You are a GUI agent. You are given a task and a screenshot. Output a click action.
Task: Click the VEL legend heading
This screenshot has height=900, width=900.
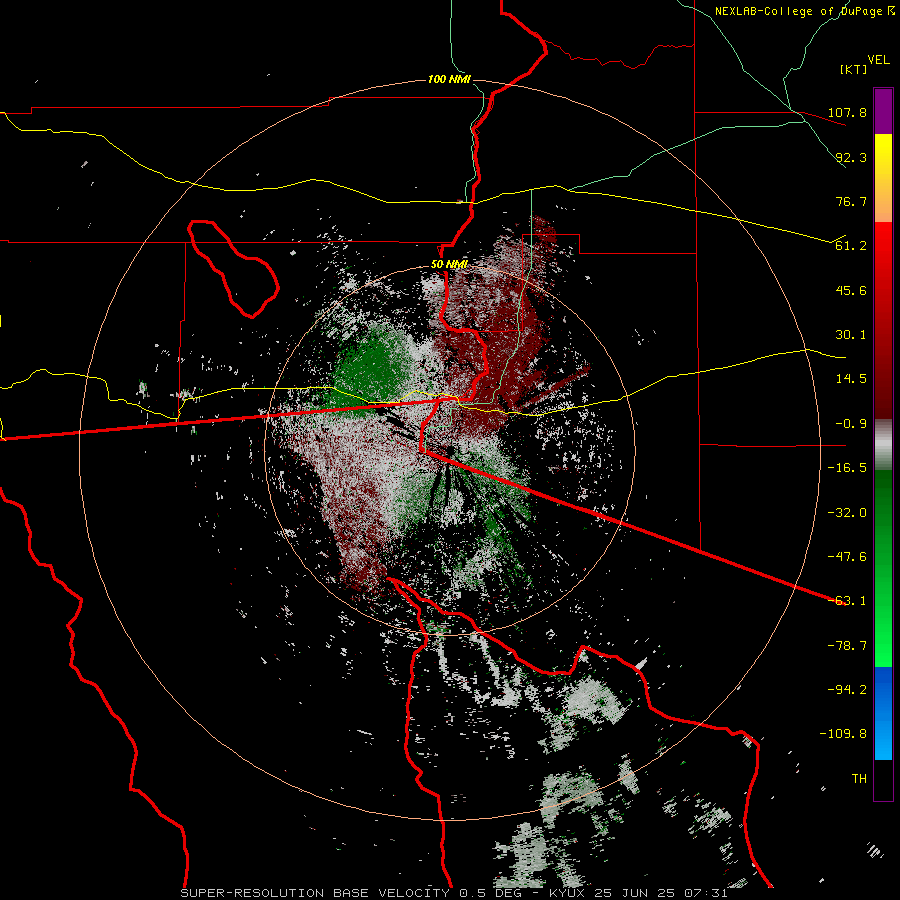[x=878, y=60]
